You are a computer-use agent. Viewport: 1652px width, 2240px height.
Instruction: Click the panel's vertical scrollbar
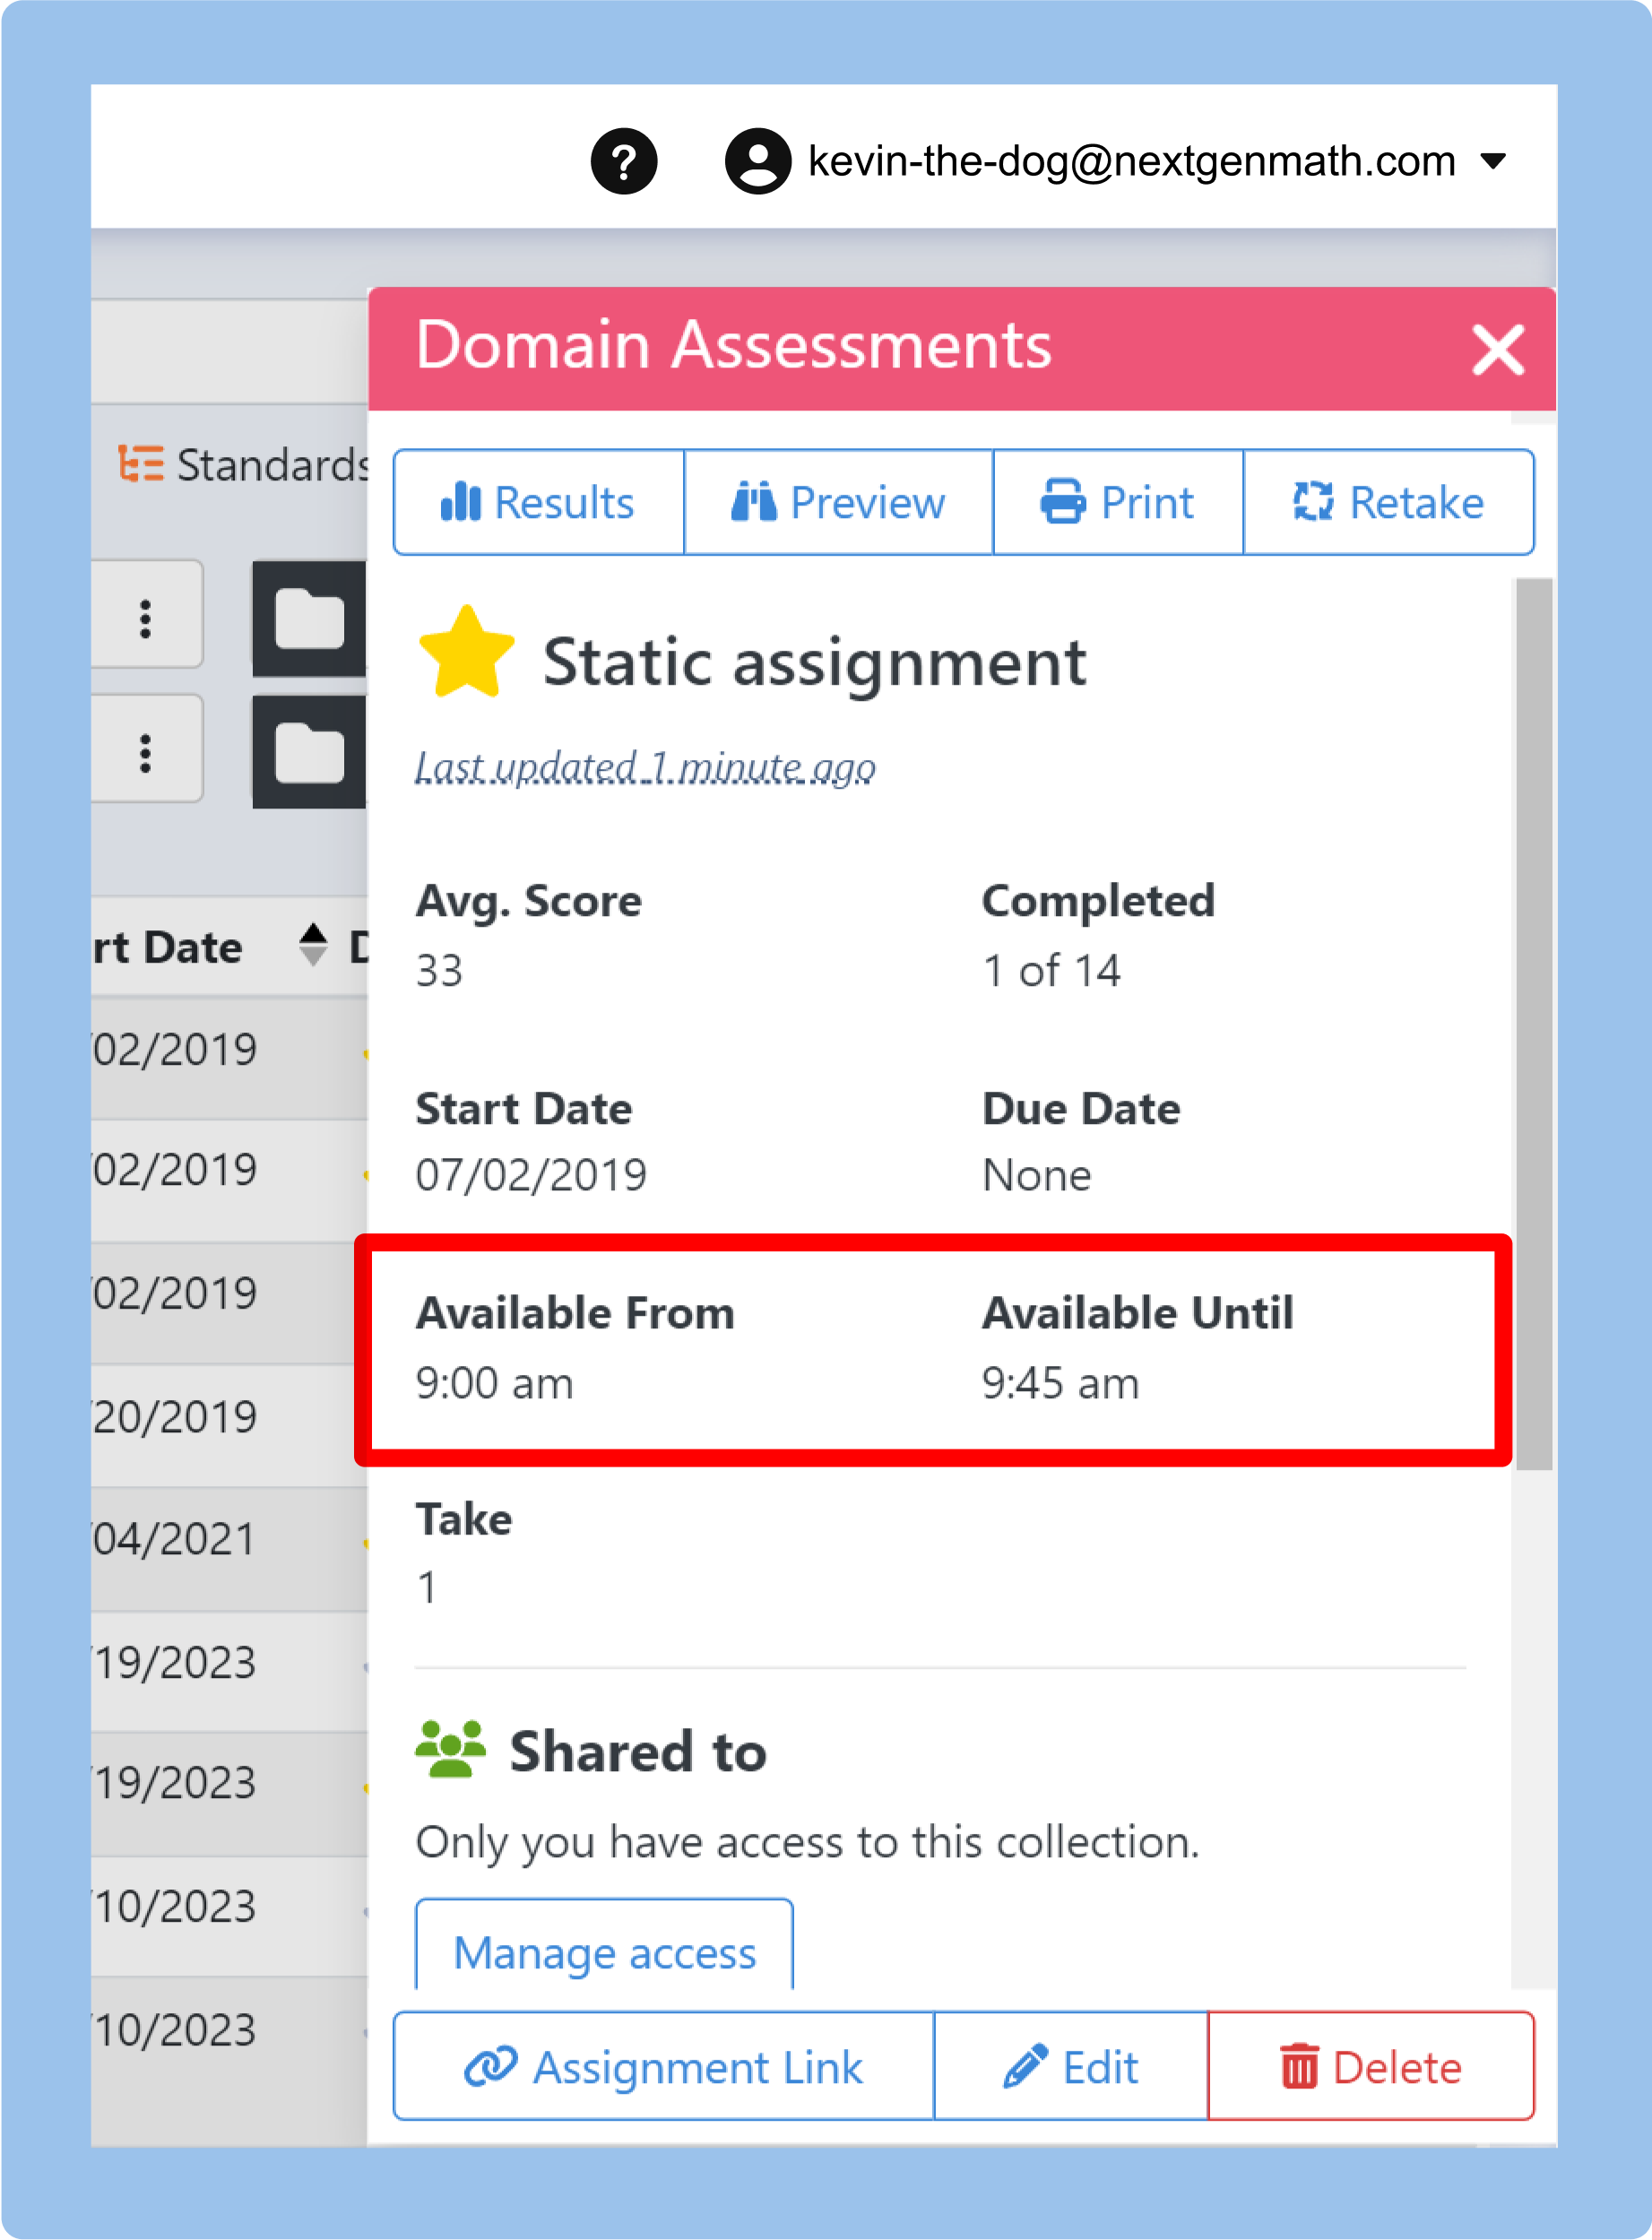click(1533, 1023)
